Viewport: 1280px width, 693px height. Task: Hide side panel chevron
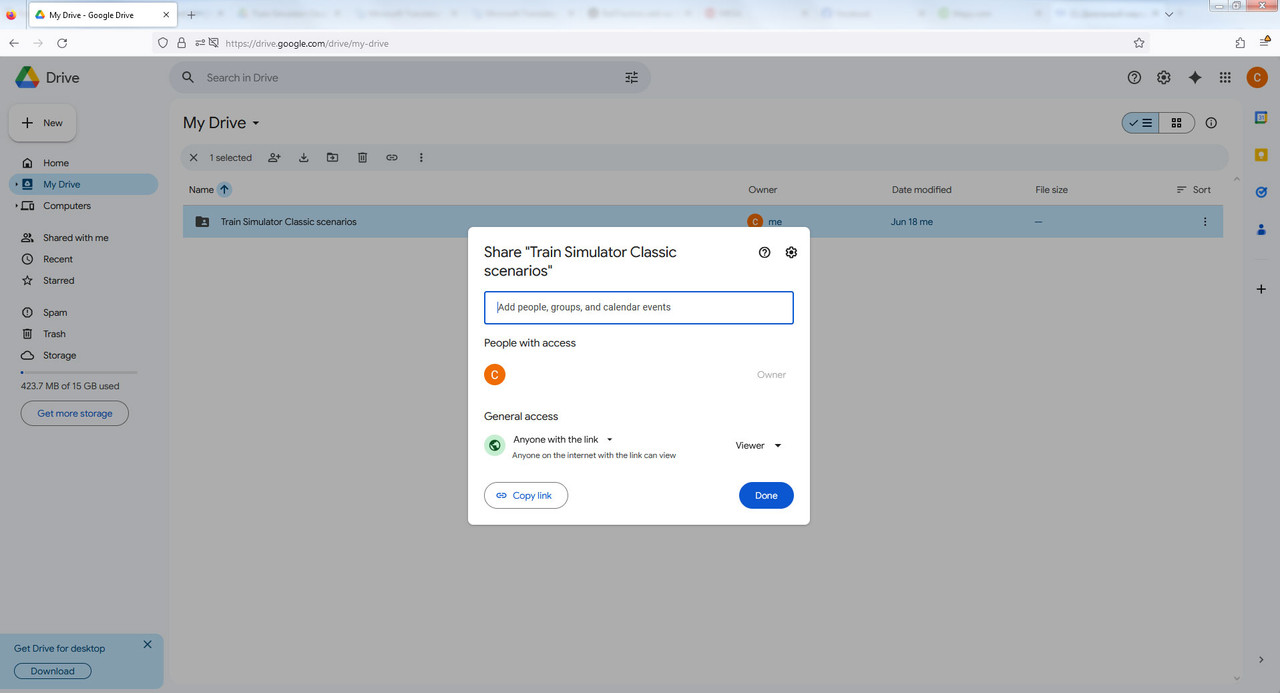1261,660
